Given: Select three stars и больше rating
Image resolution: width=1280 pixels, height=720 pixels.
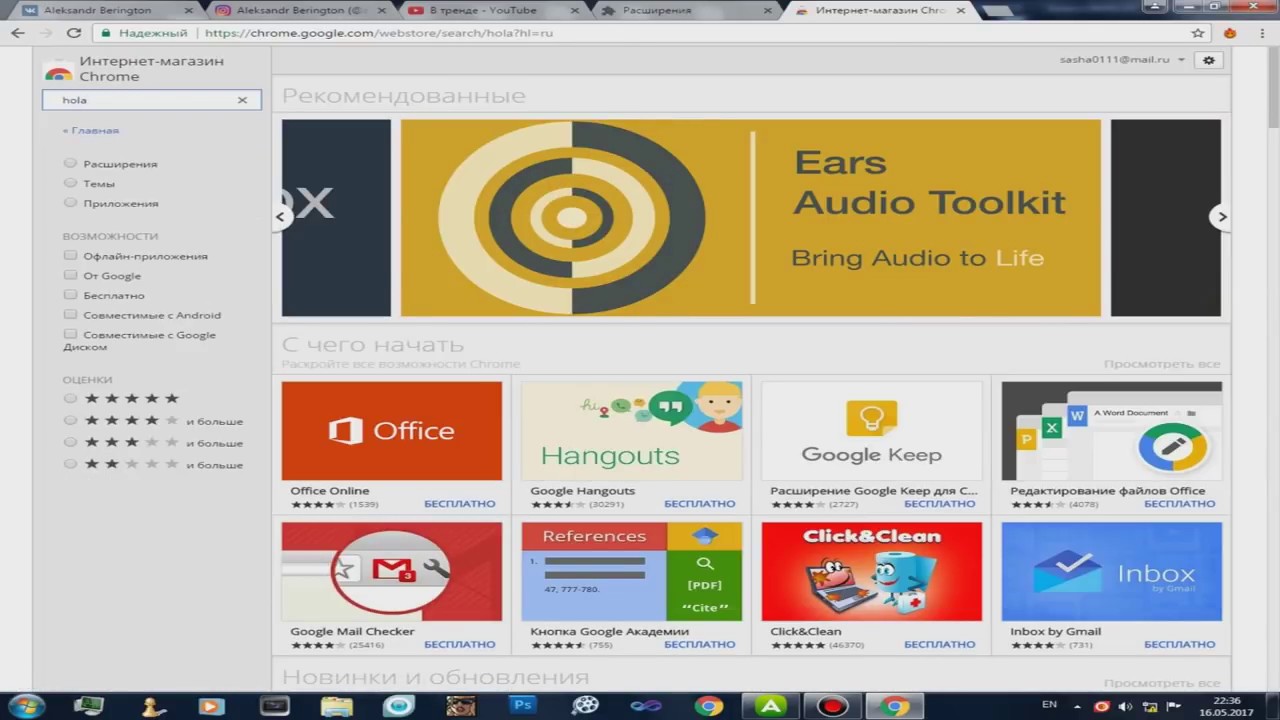Looking at the screenshot, I should tap(70, 443).
